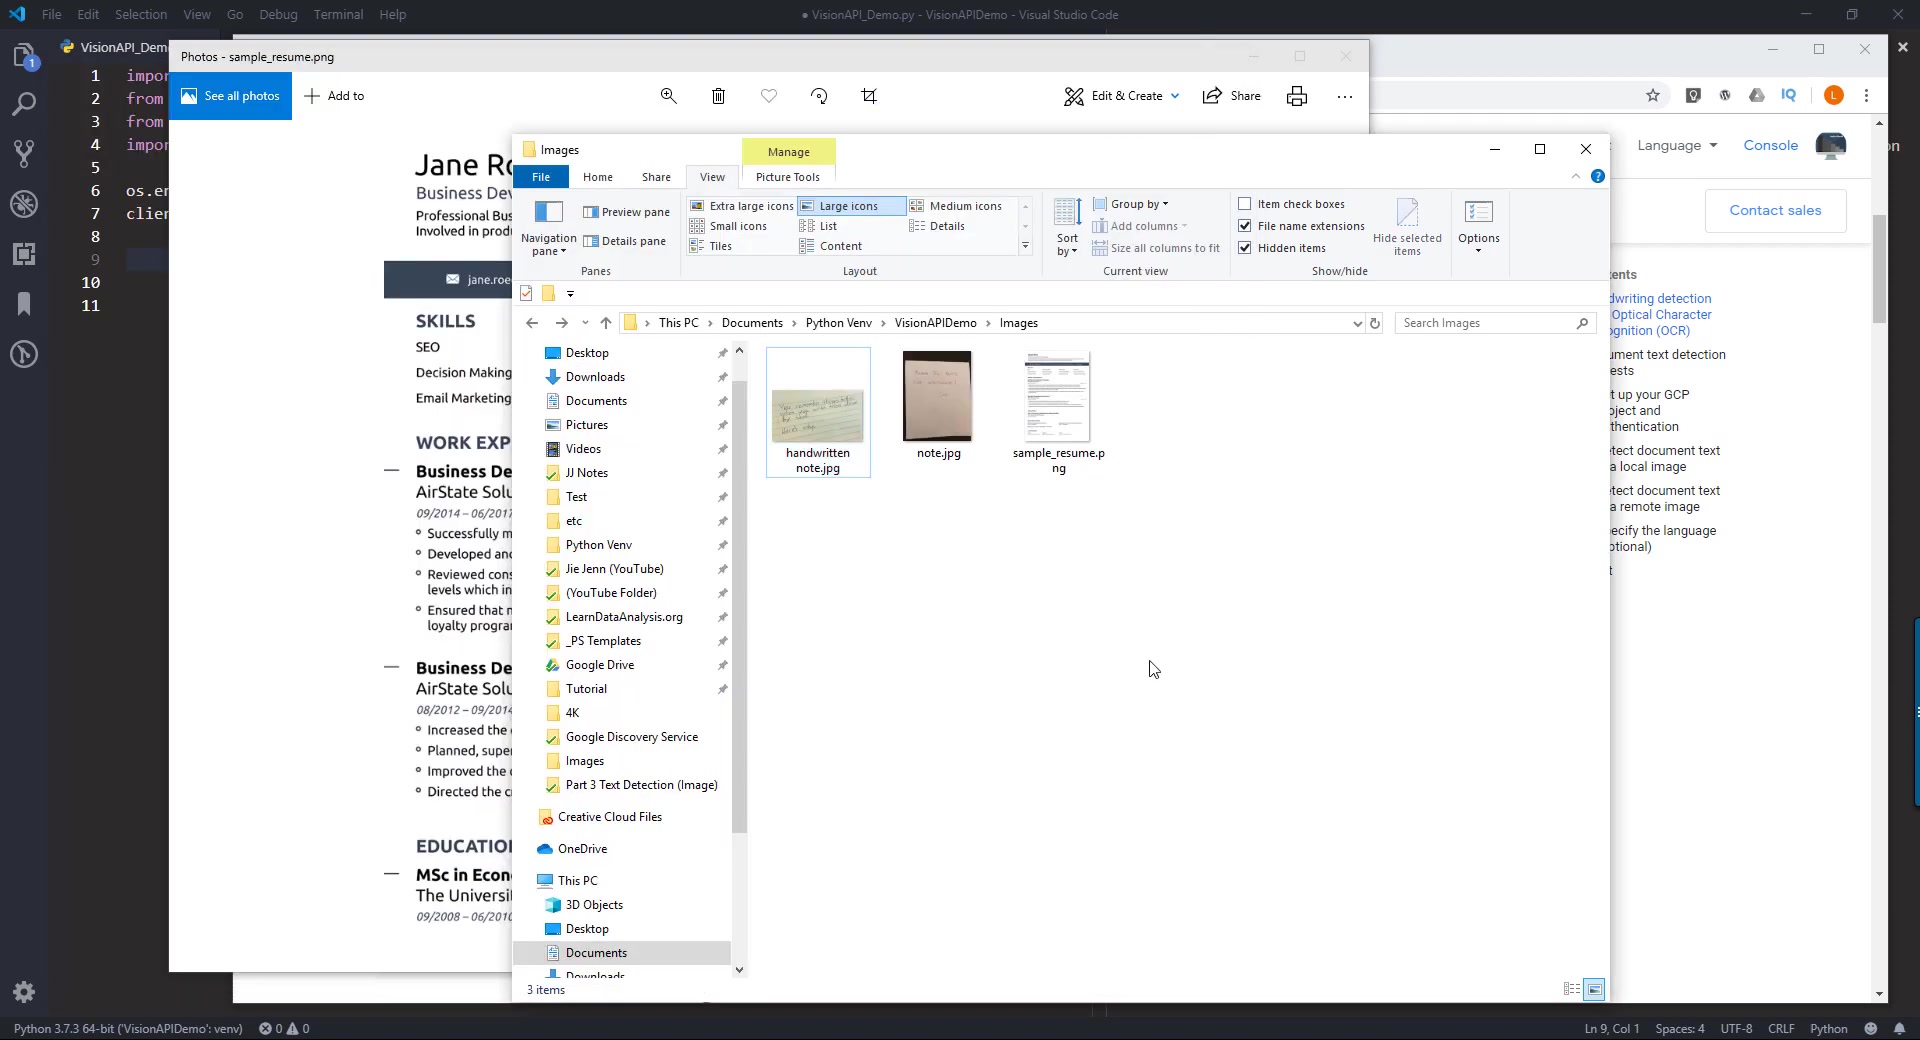Toggle File name extensions checkbox

(1245, 226)
